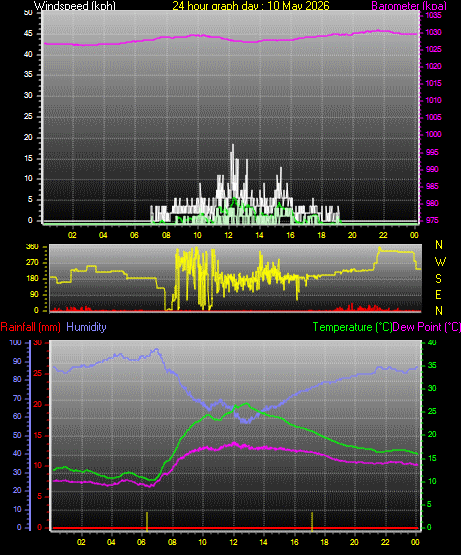Screen dimensions: 461x555
Task: Click 15 on the windspeed axis
Action: pyautogui.click(x=28, y=158)
